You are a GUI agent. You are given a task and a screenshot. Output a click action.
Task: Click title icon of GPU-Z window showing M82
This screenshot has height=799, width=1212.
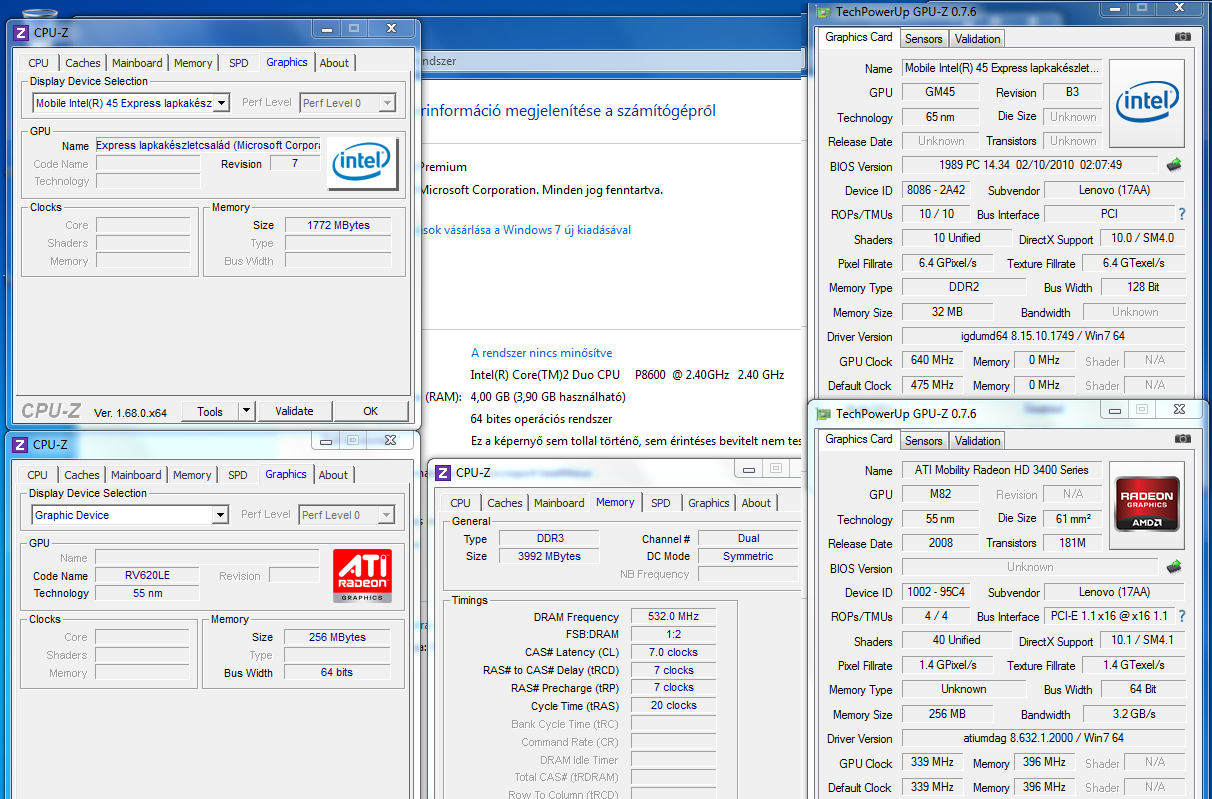823,413
